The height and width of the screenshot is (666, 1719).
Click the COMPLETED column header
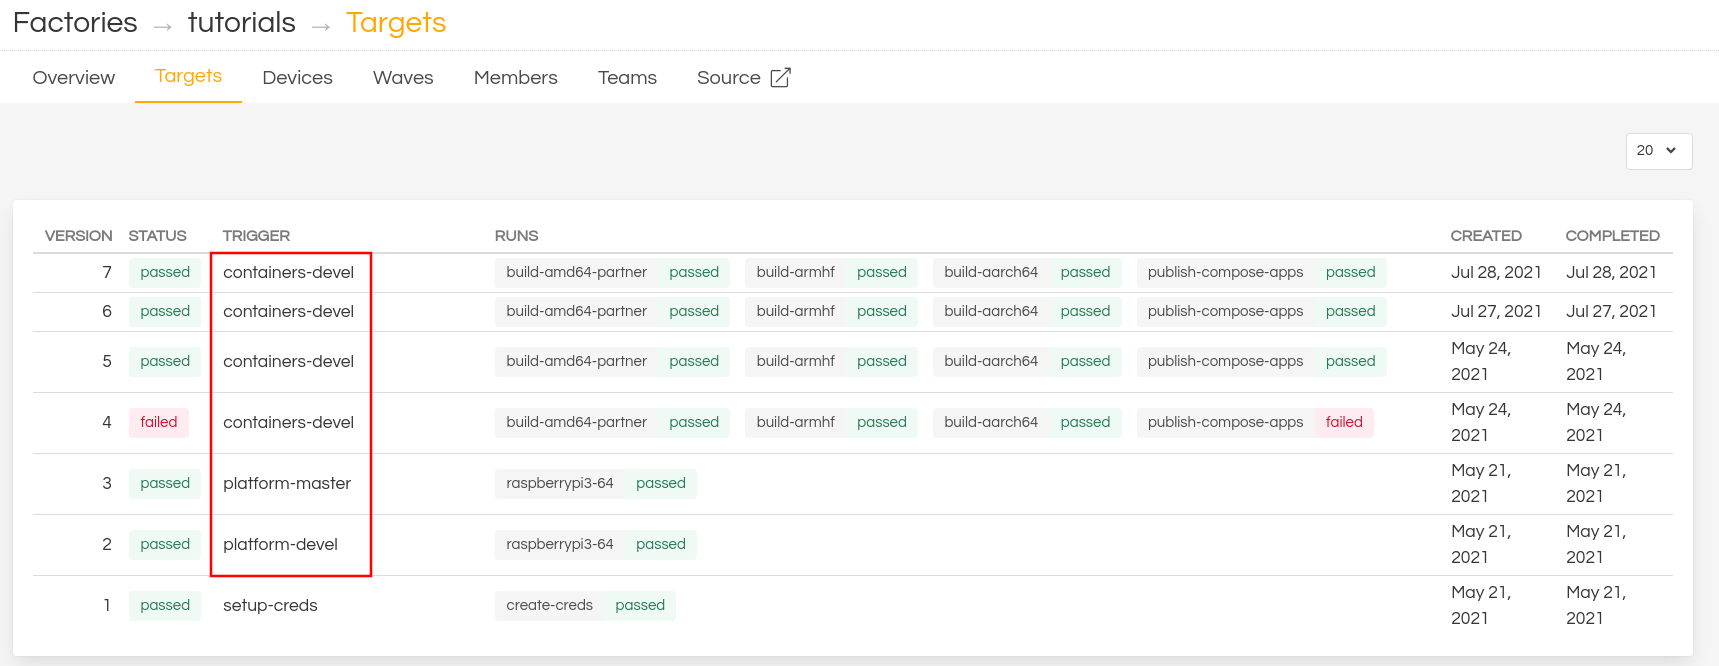pos(1612,236)
